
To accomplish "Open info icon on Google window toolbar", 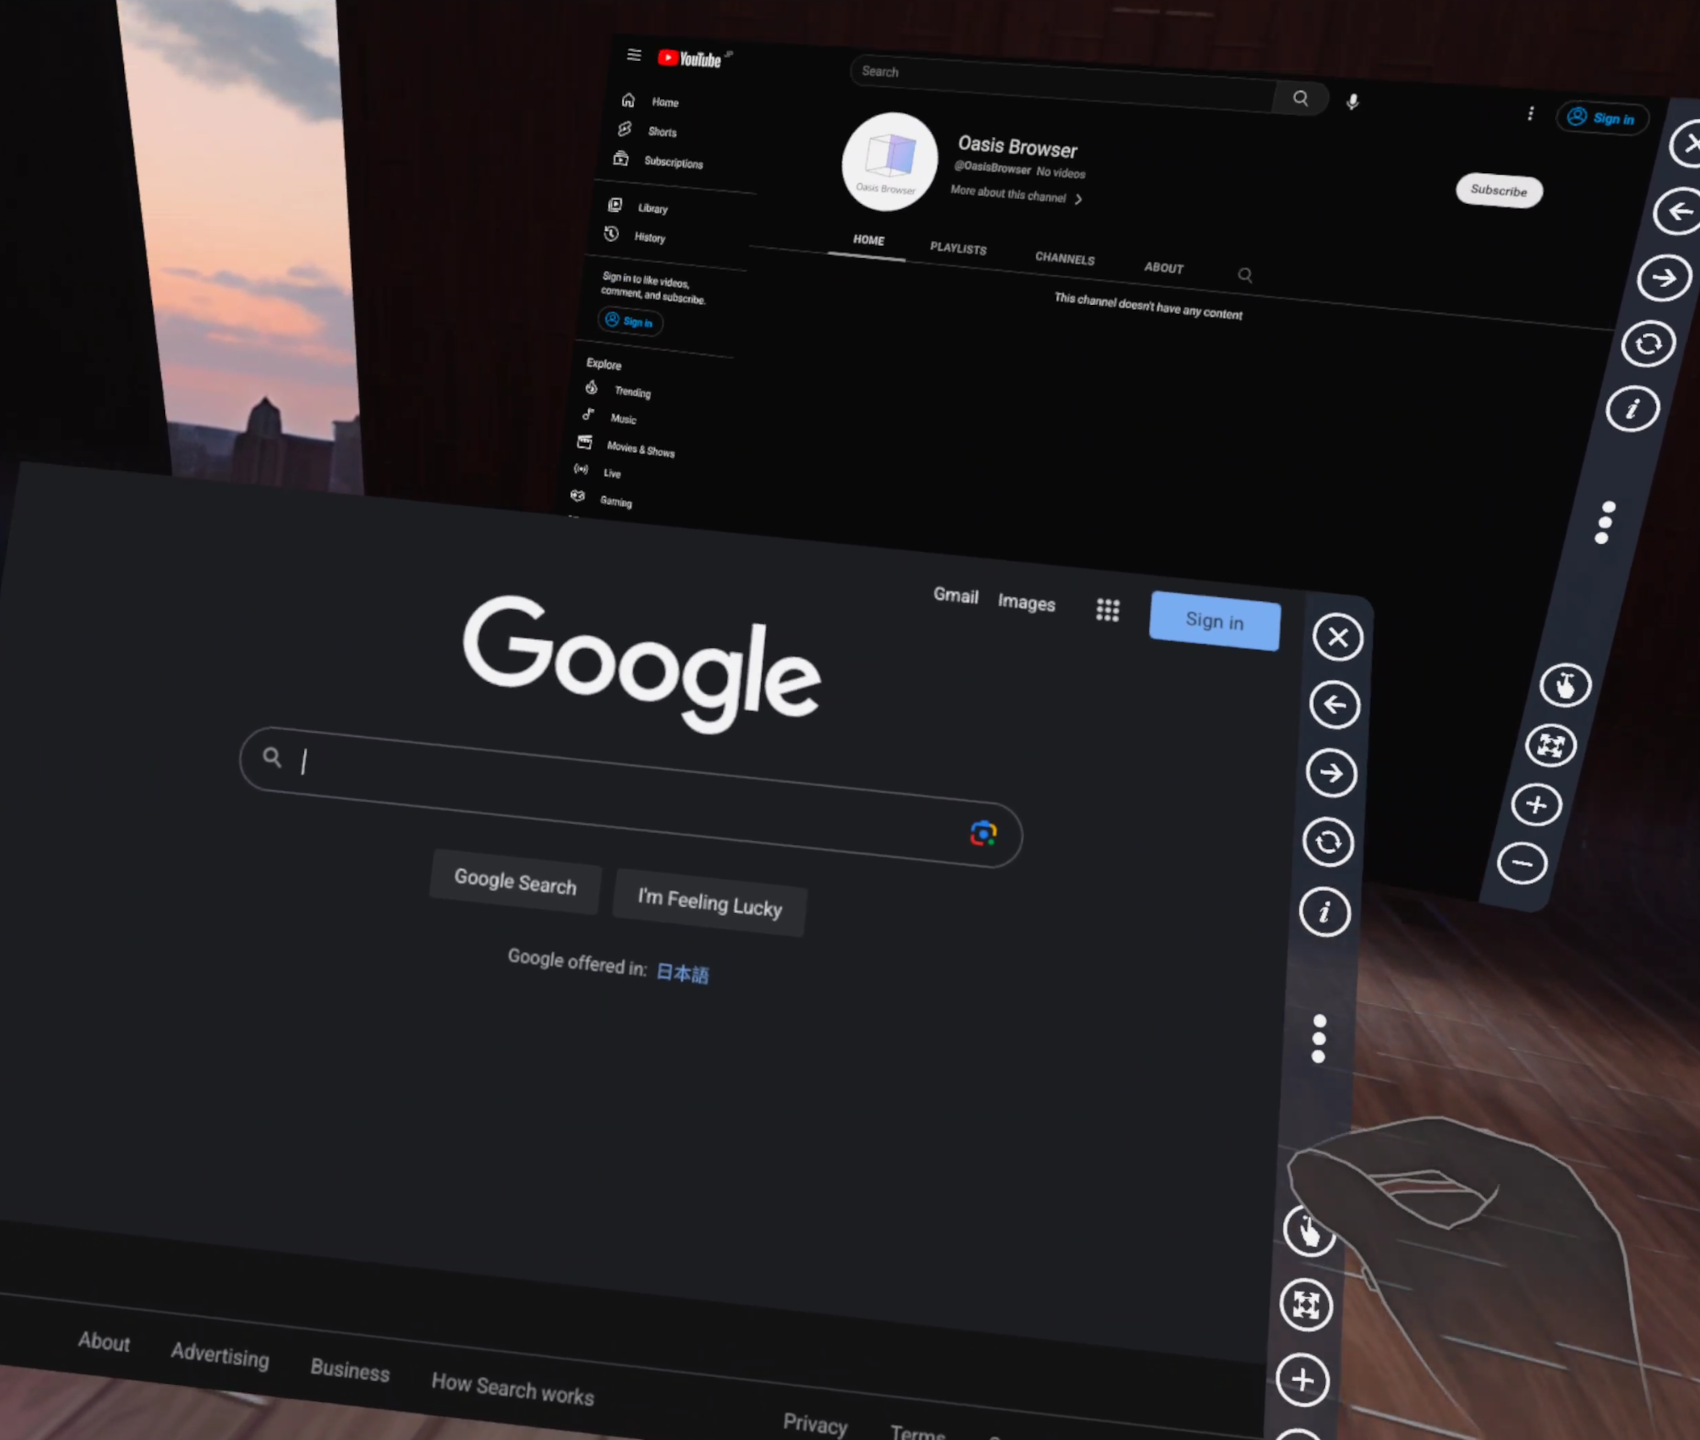I will pos(1324,912).
